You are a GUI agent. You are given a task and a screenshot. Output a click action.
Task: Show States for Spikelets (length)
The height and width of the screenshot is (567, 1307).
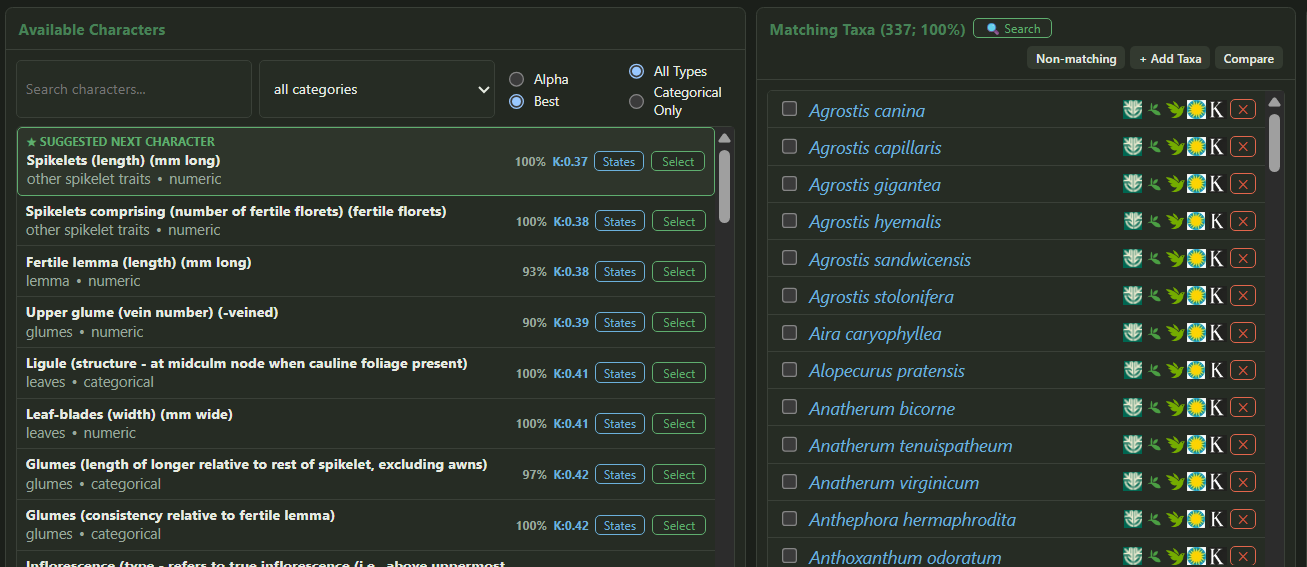619,161
